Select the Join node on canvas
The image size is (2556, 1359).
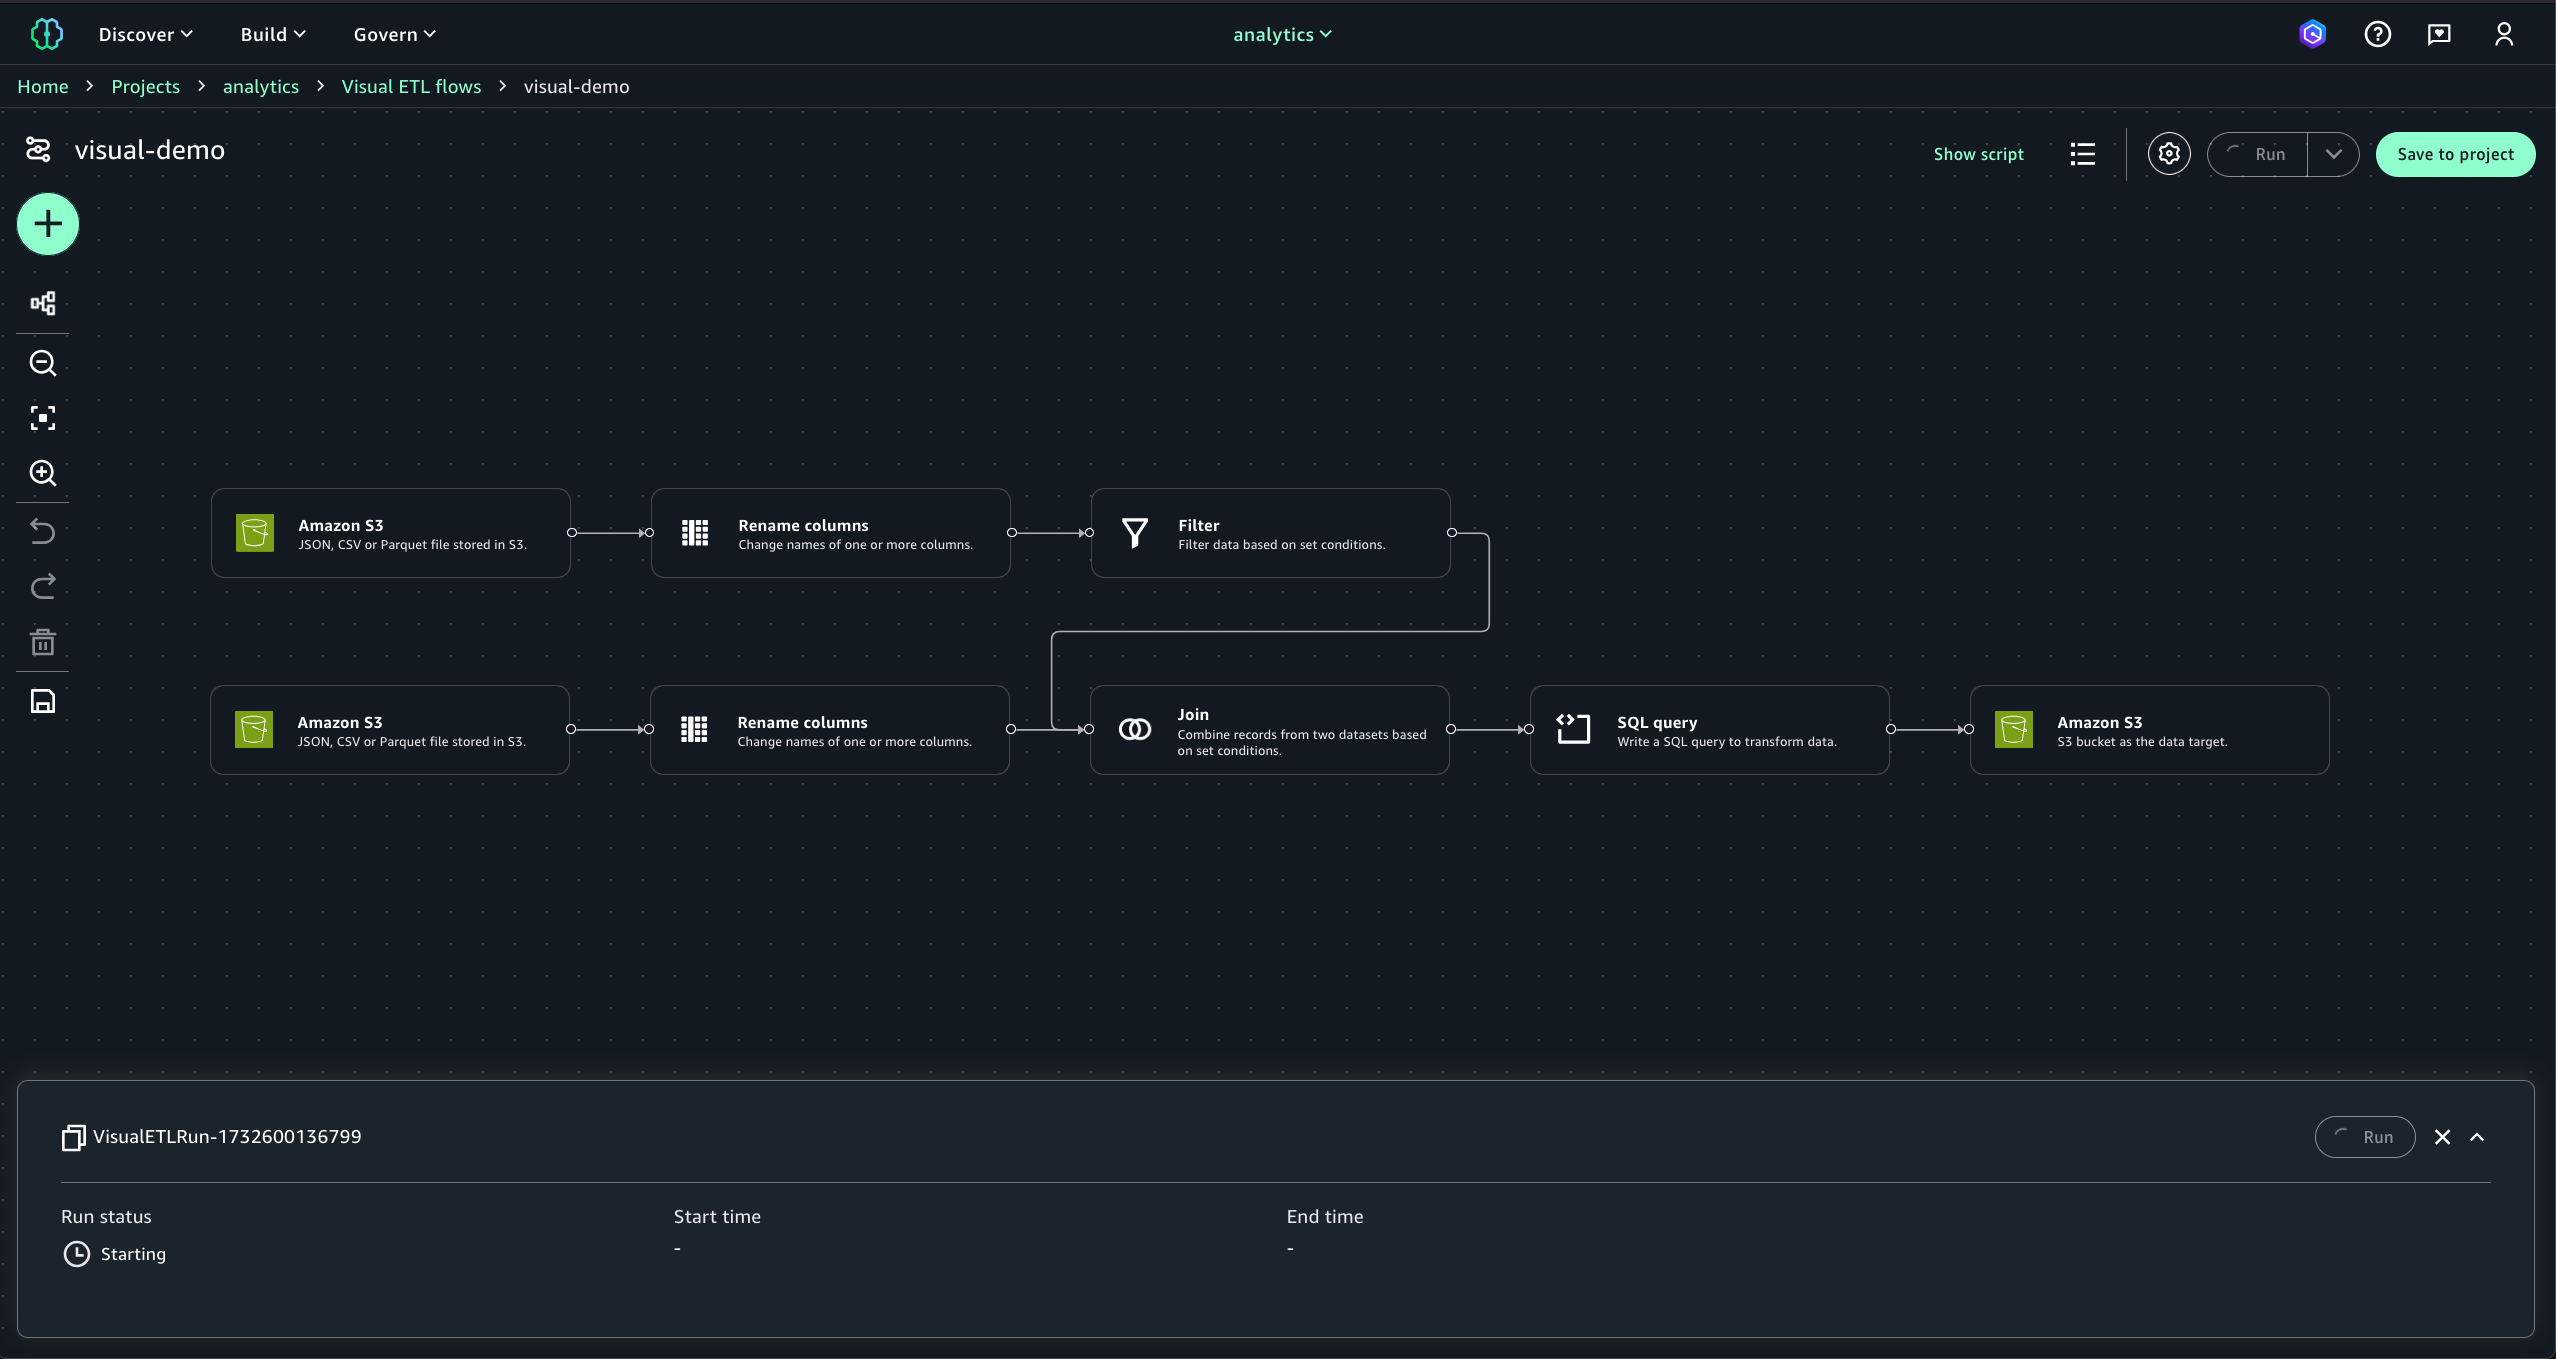click(x=1268, y=730)
